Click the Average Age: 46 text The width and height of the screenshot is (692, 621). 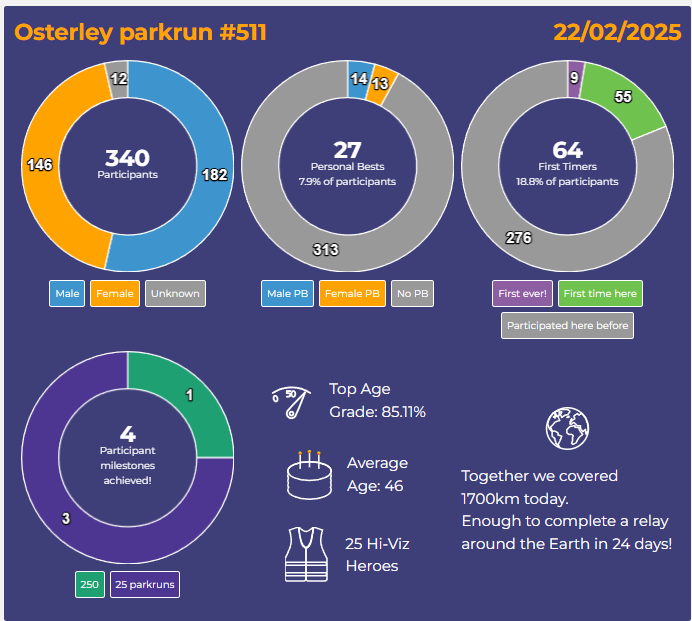[x=377, y=474]
